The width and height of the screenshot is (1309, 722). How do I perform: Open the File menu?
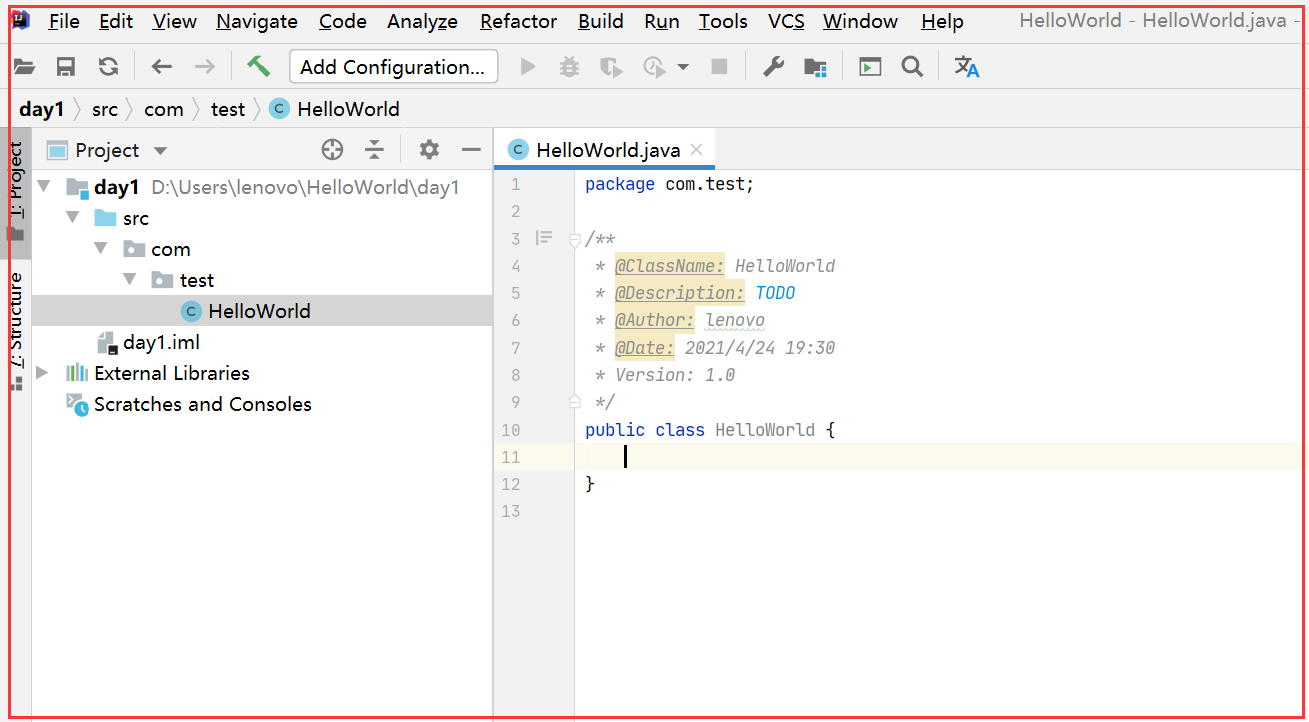[x=64, y=21]
